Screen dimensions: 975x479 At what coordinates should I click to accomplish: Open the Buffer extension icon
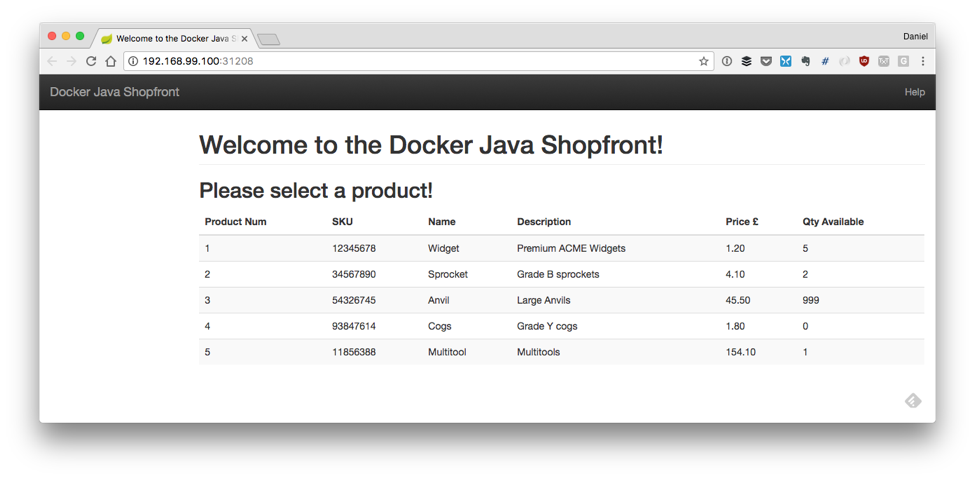click(746, 61)
